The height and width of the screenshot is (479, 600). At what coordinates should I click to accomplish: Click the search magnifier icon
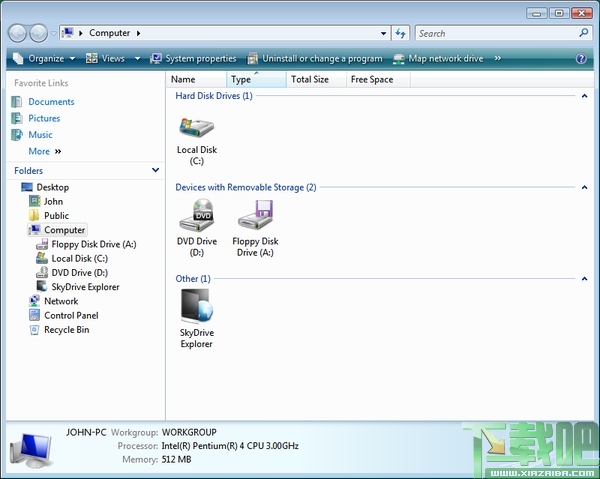coord(584,33)
